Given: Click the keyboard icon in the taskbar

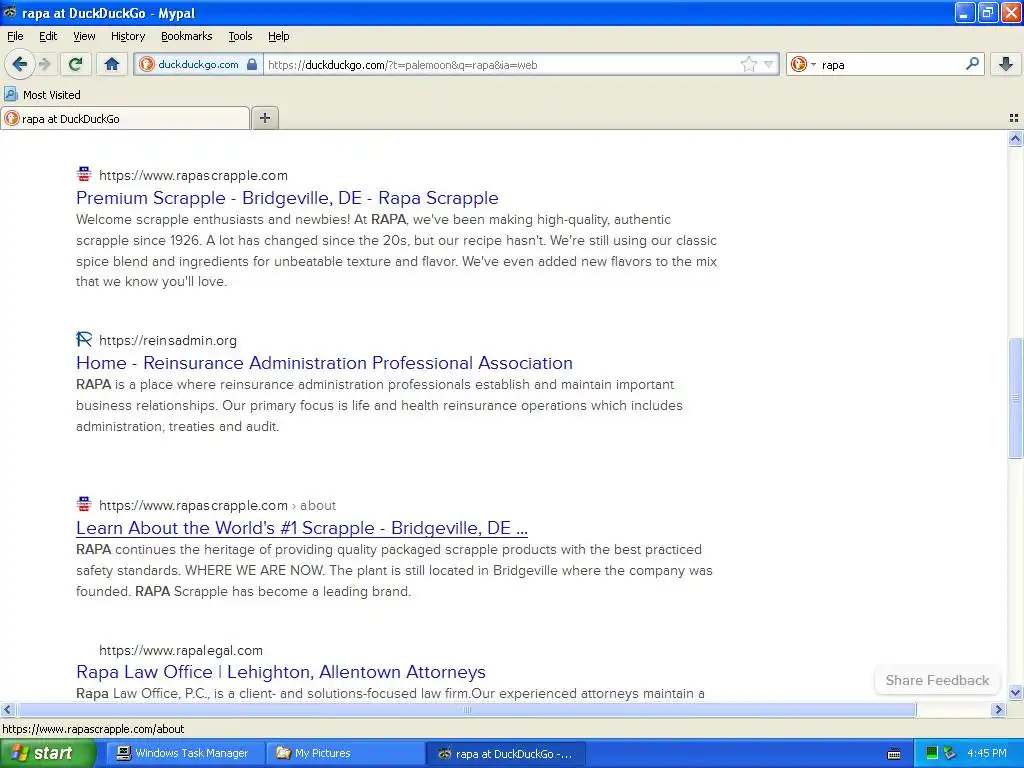Looking at the screenshot, I should click(894, 754).
